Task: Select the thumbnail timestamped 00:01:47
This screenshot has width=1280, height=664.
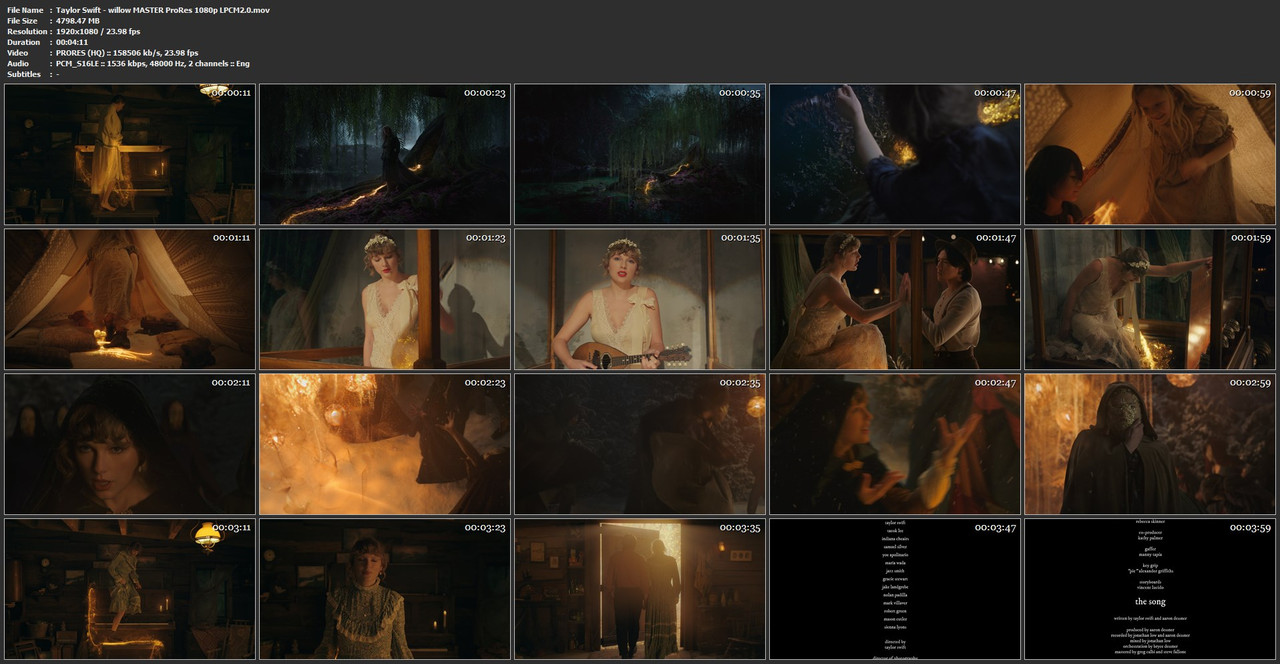Action: click(x=895, y=299)
